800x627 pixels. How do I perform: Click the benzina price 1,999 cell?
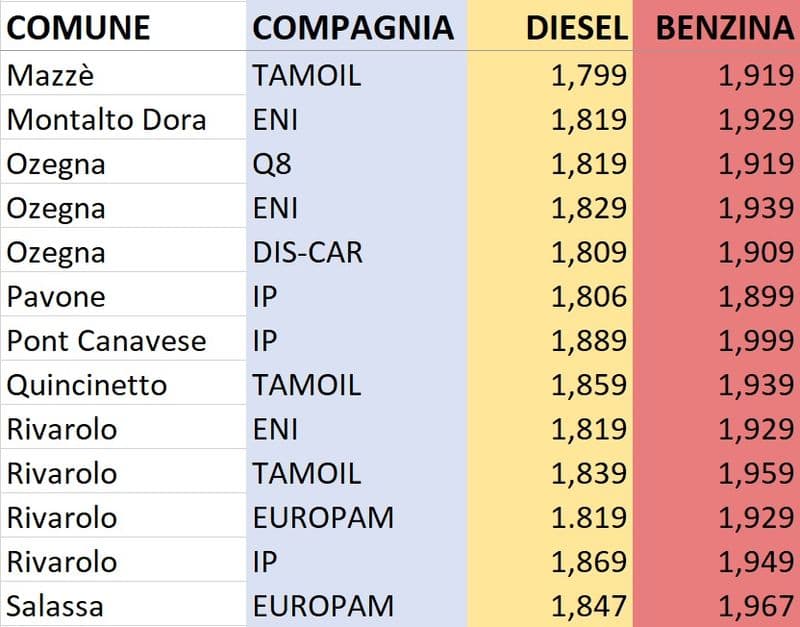point(752,341)
